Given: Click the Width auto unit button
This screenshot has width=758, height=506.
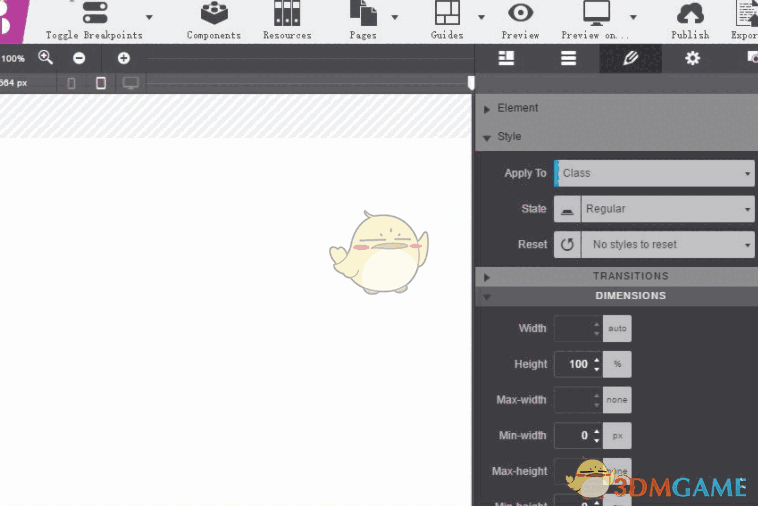Looking at the screenshot, I should (617, 329).
